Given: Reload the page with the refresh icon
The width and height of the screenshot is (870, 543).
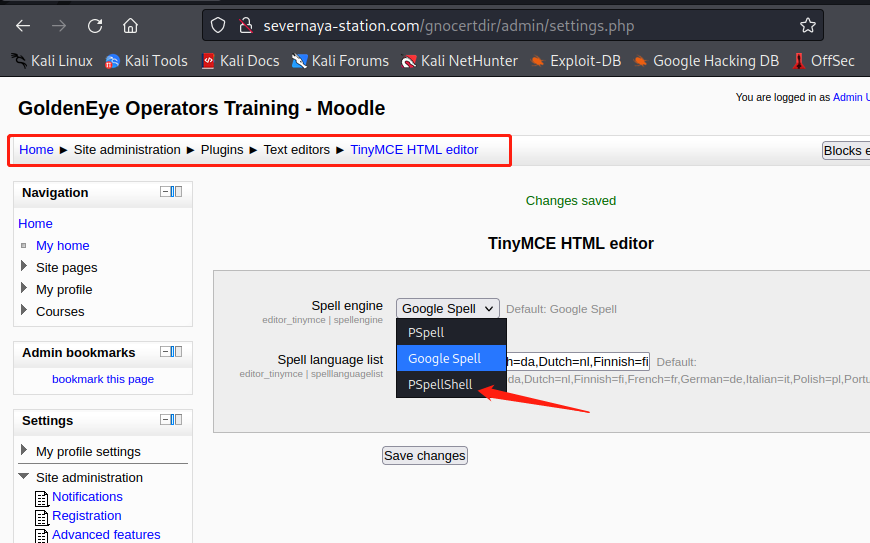Looking at the screenshot, I should (x=95, y=26).
